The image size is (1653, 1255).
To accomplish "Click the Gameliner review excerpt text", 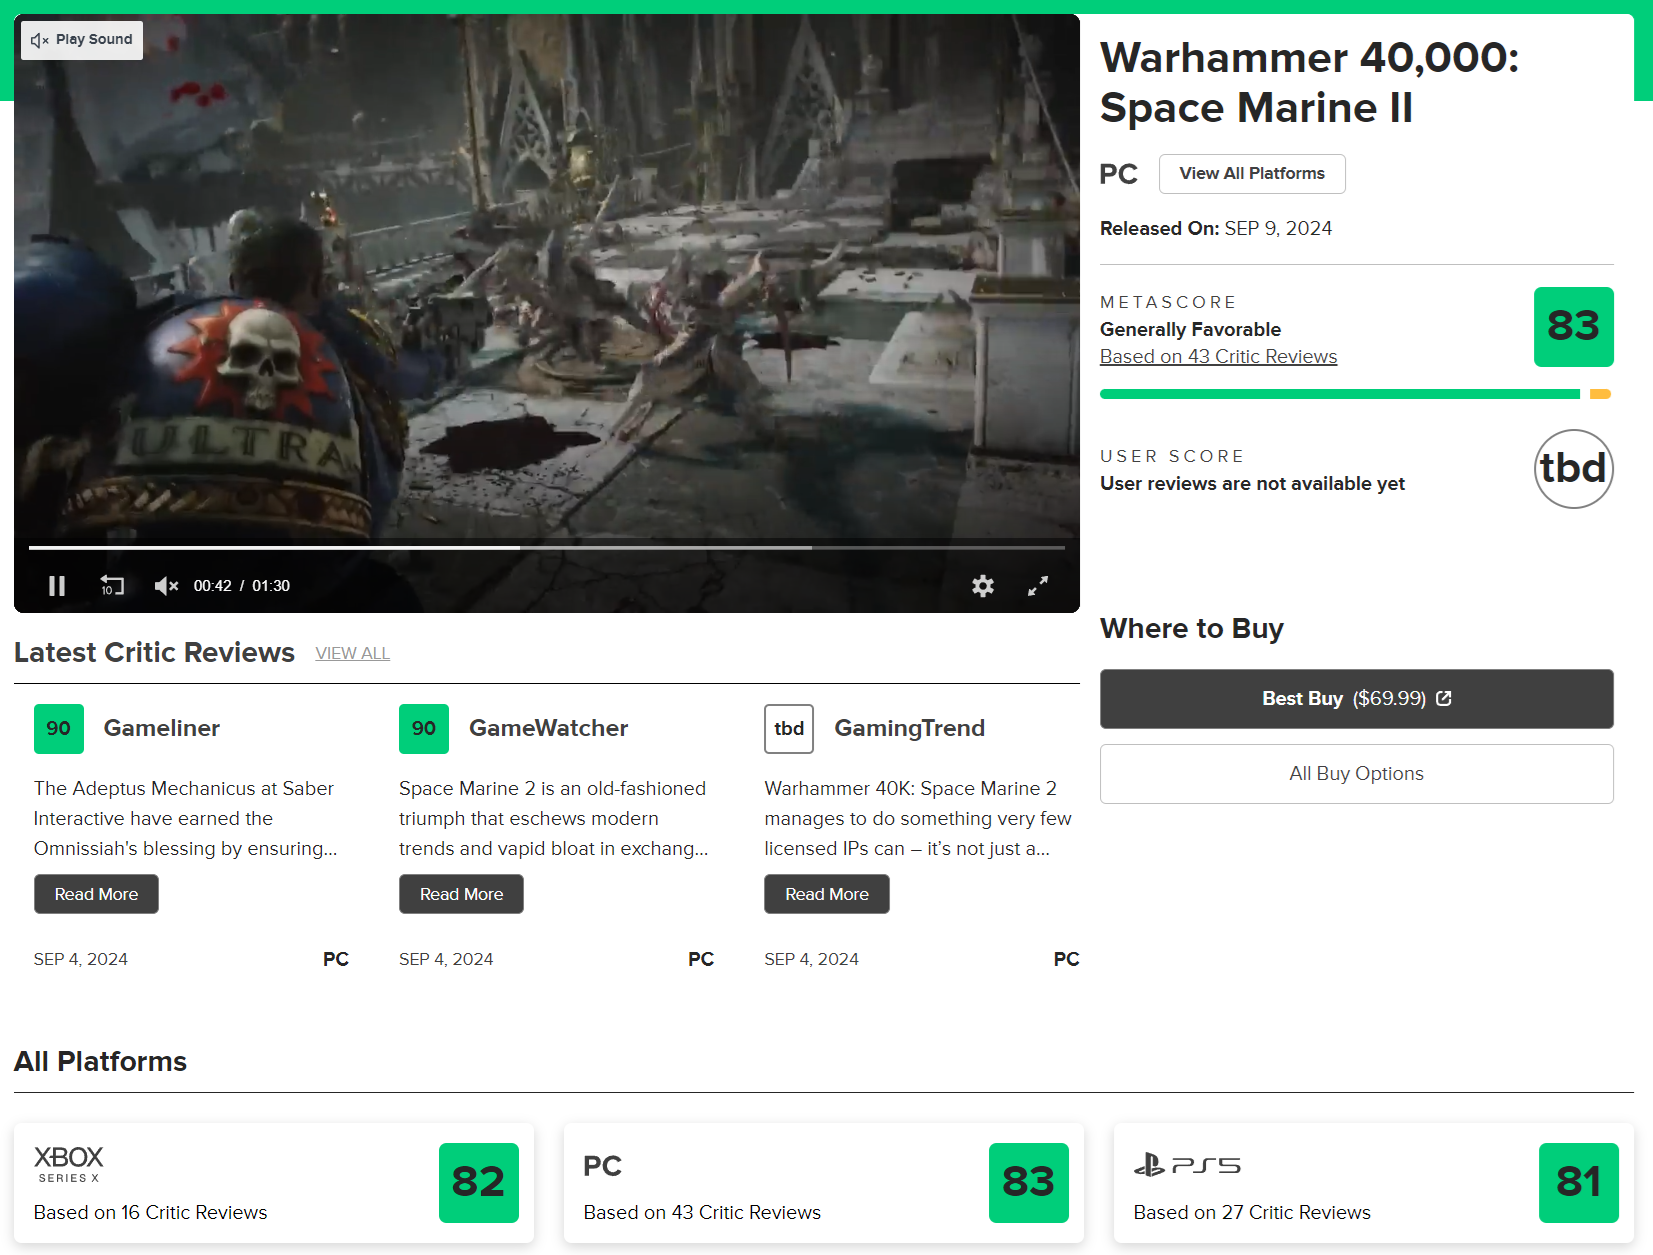I will (x=186, y=819).
